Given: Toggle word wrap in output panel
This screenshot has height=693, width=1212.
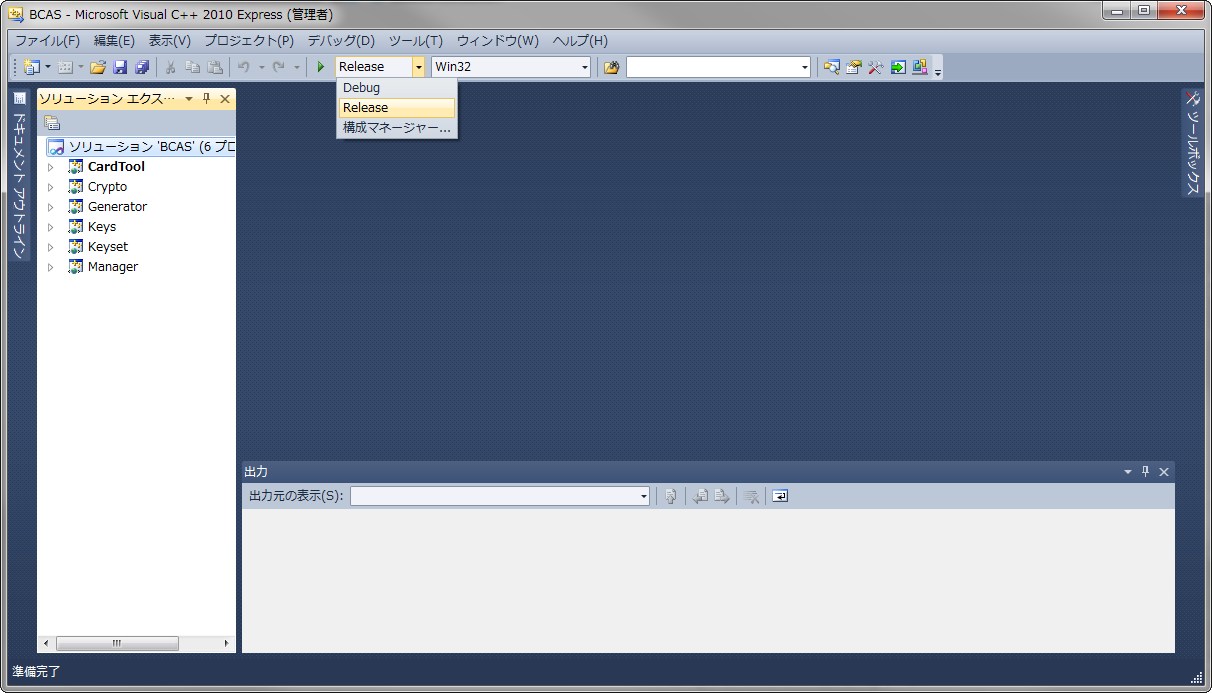Looking at the screenshot, I should click(x=780, y=496).
